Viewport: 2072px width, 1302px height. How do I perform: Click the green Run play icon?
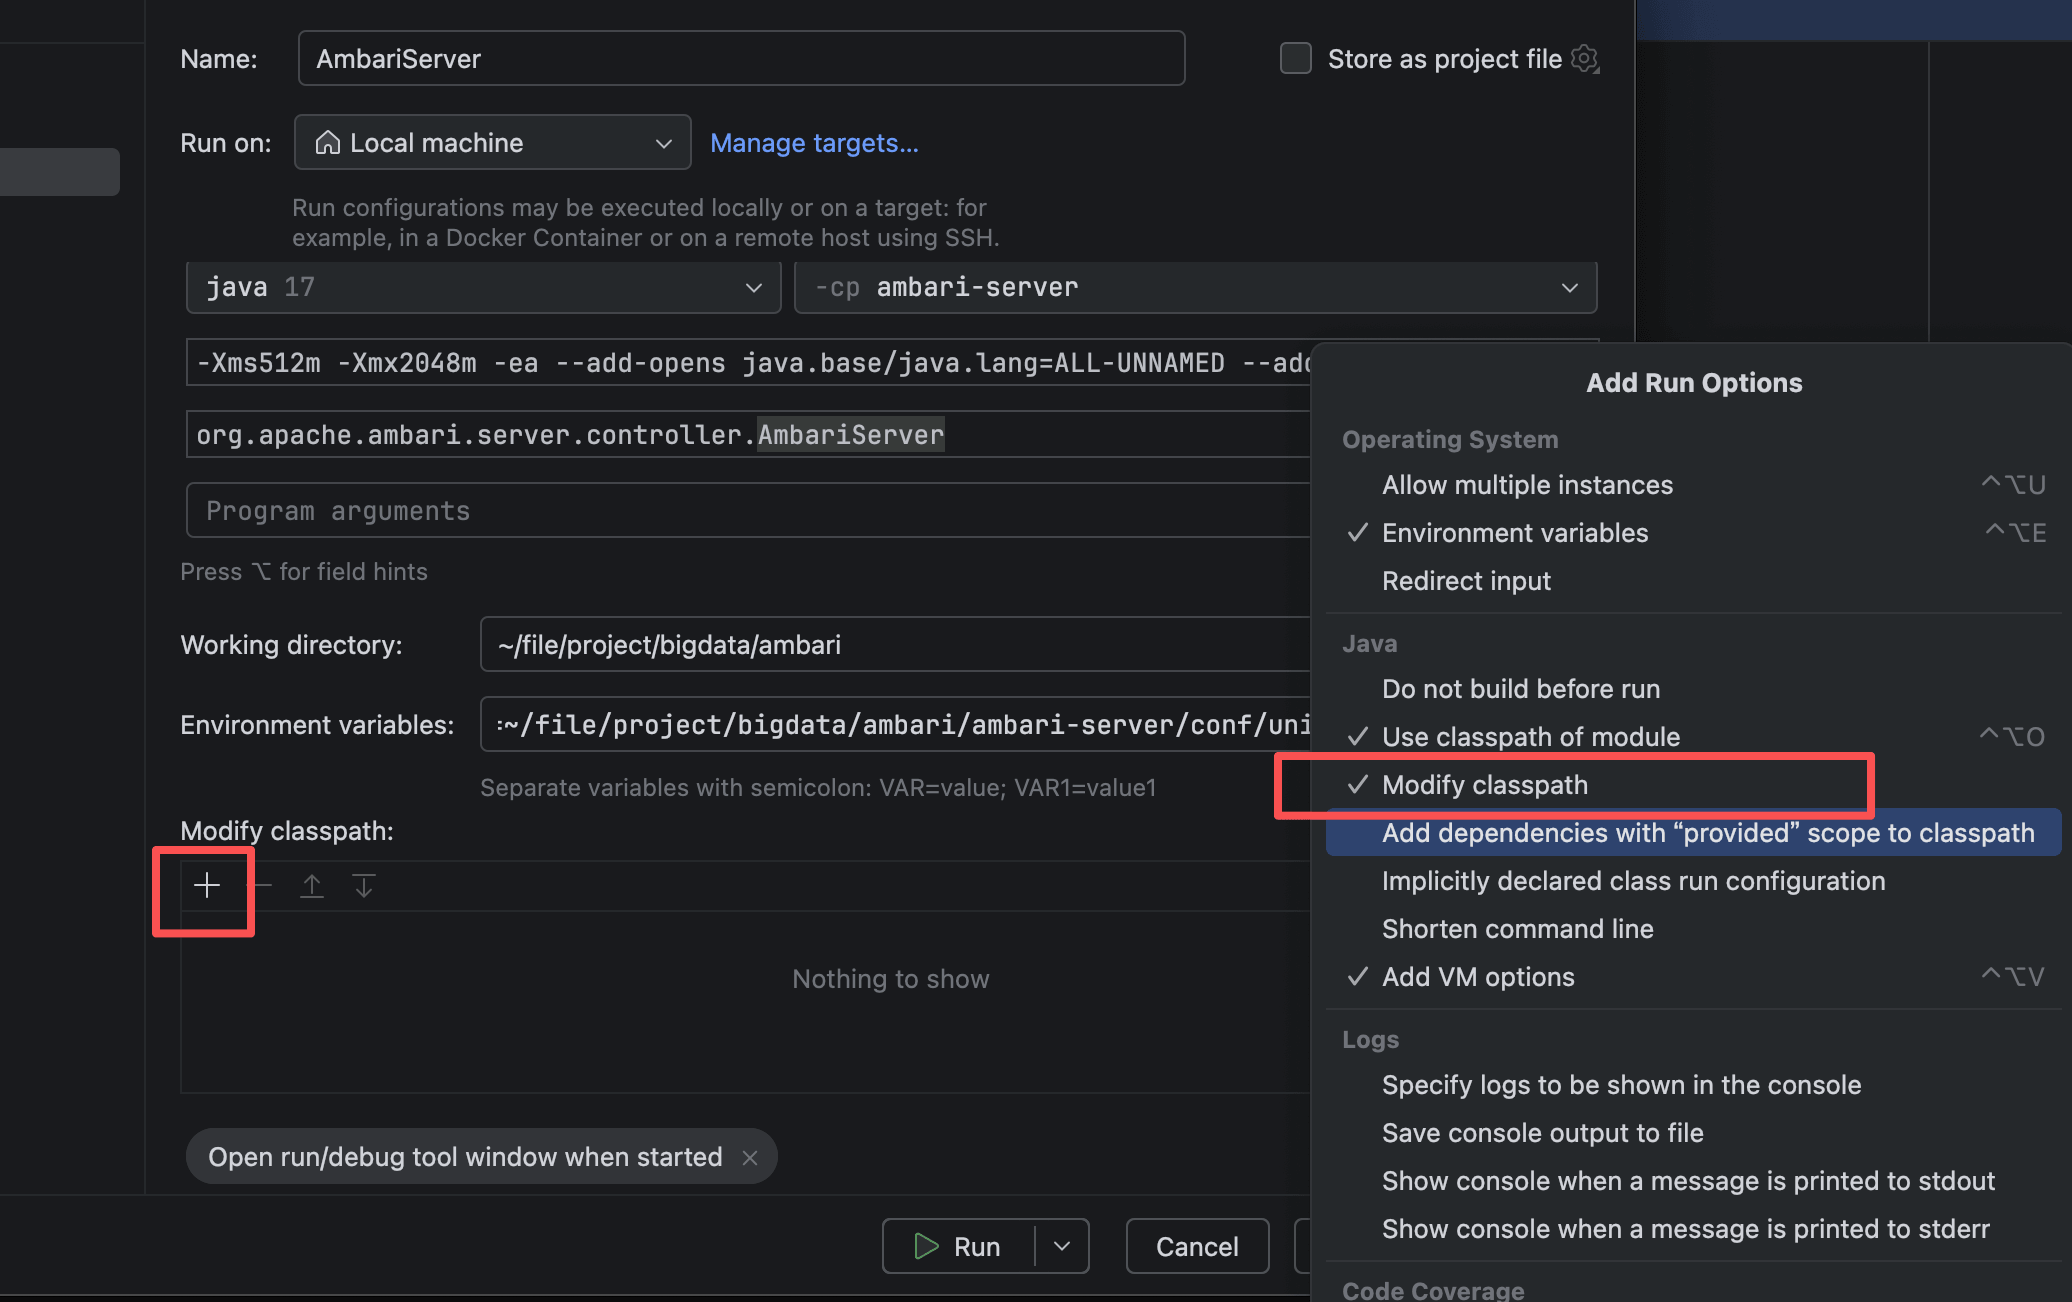point(927,1247)
